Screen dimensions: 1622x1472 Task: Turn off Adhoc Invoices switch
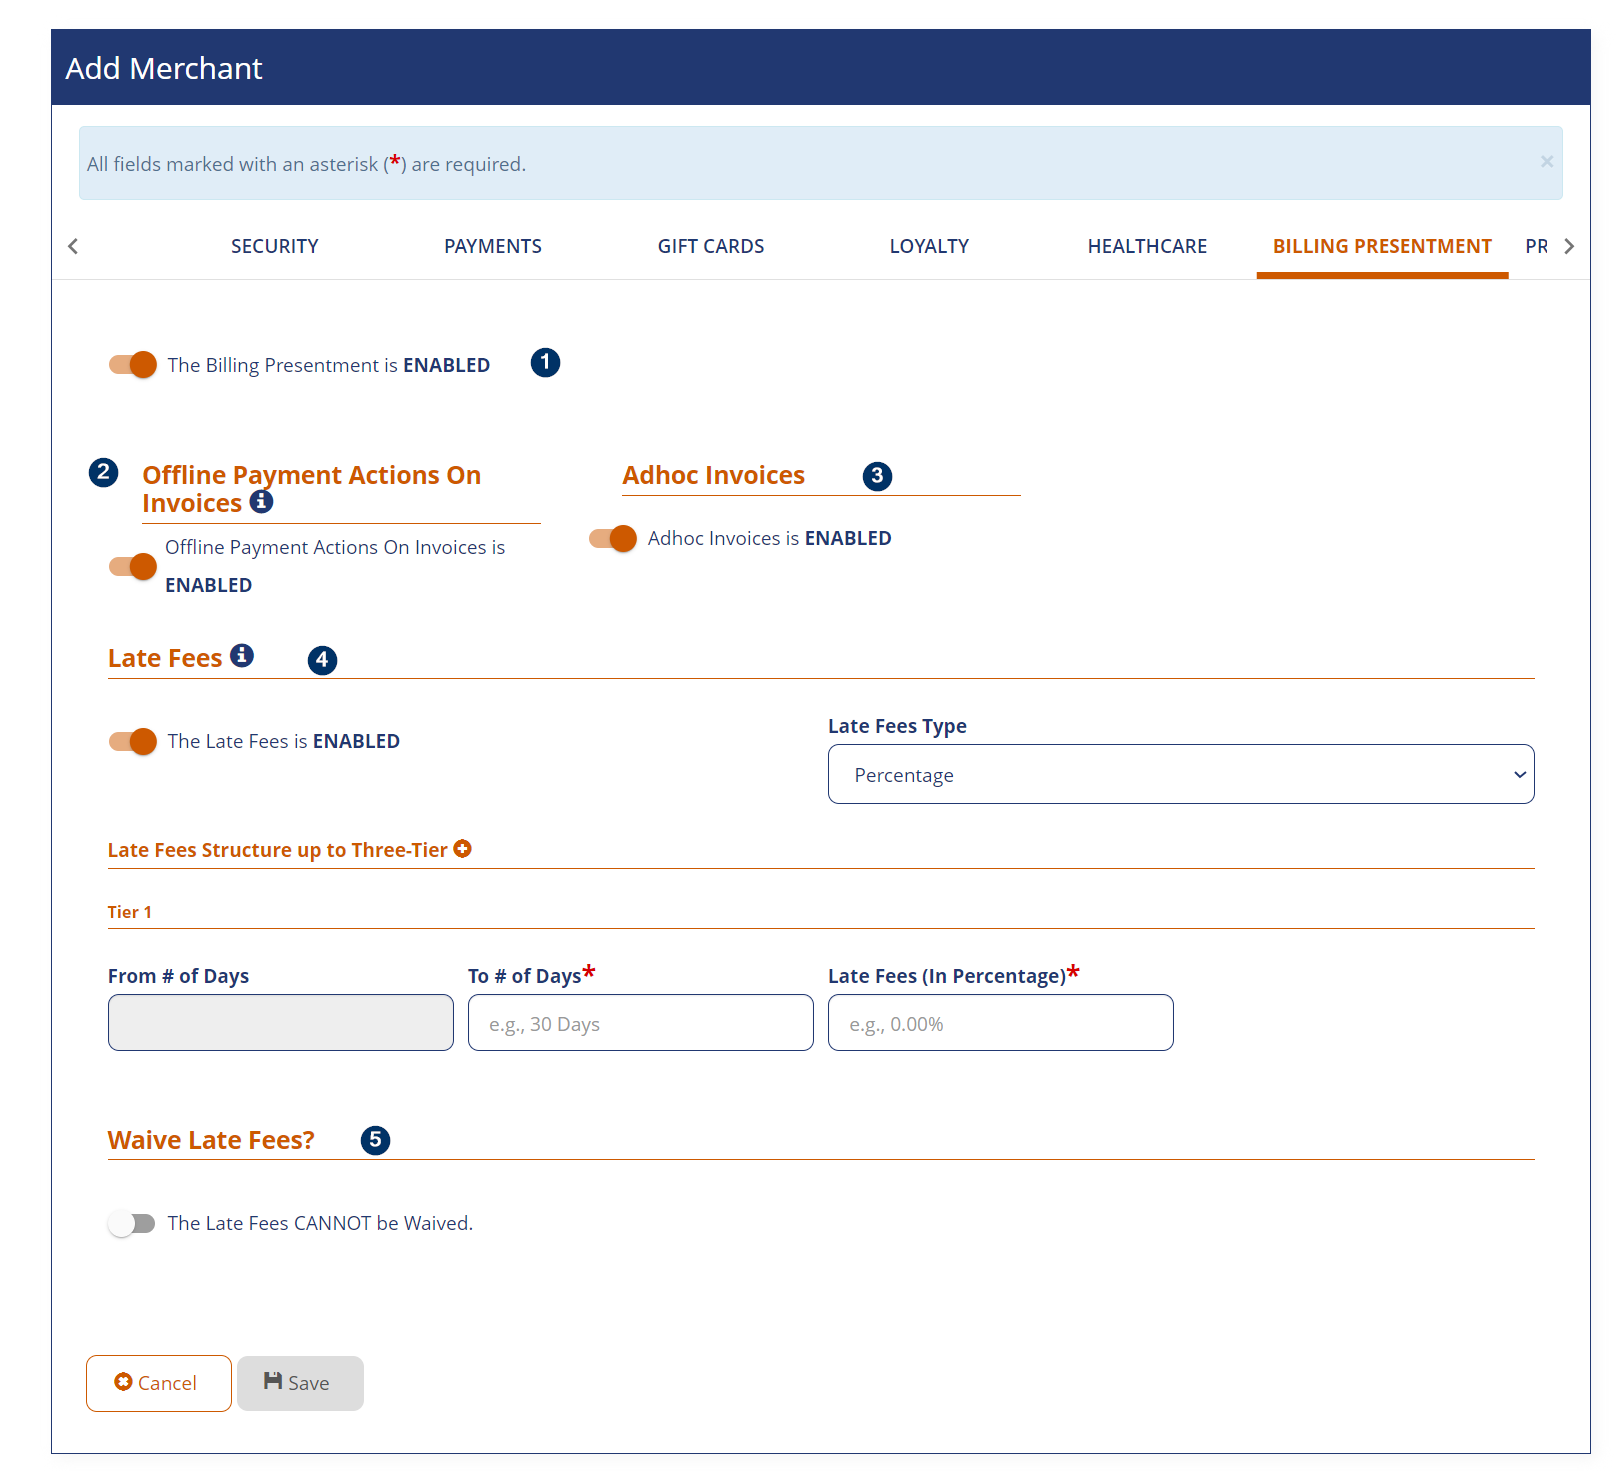point(613,538)
